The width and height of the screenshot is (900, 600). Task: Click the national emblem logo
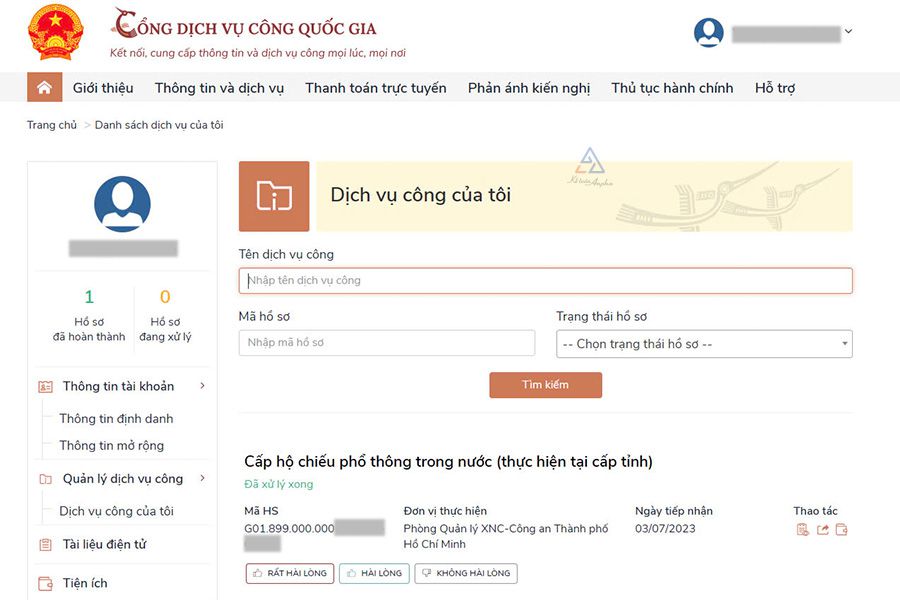tap(56, 32)
